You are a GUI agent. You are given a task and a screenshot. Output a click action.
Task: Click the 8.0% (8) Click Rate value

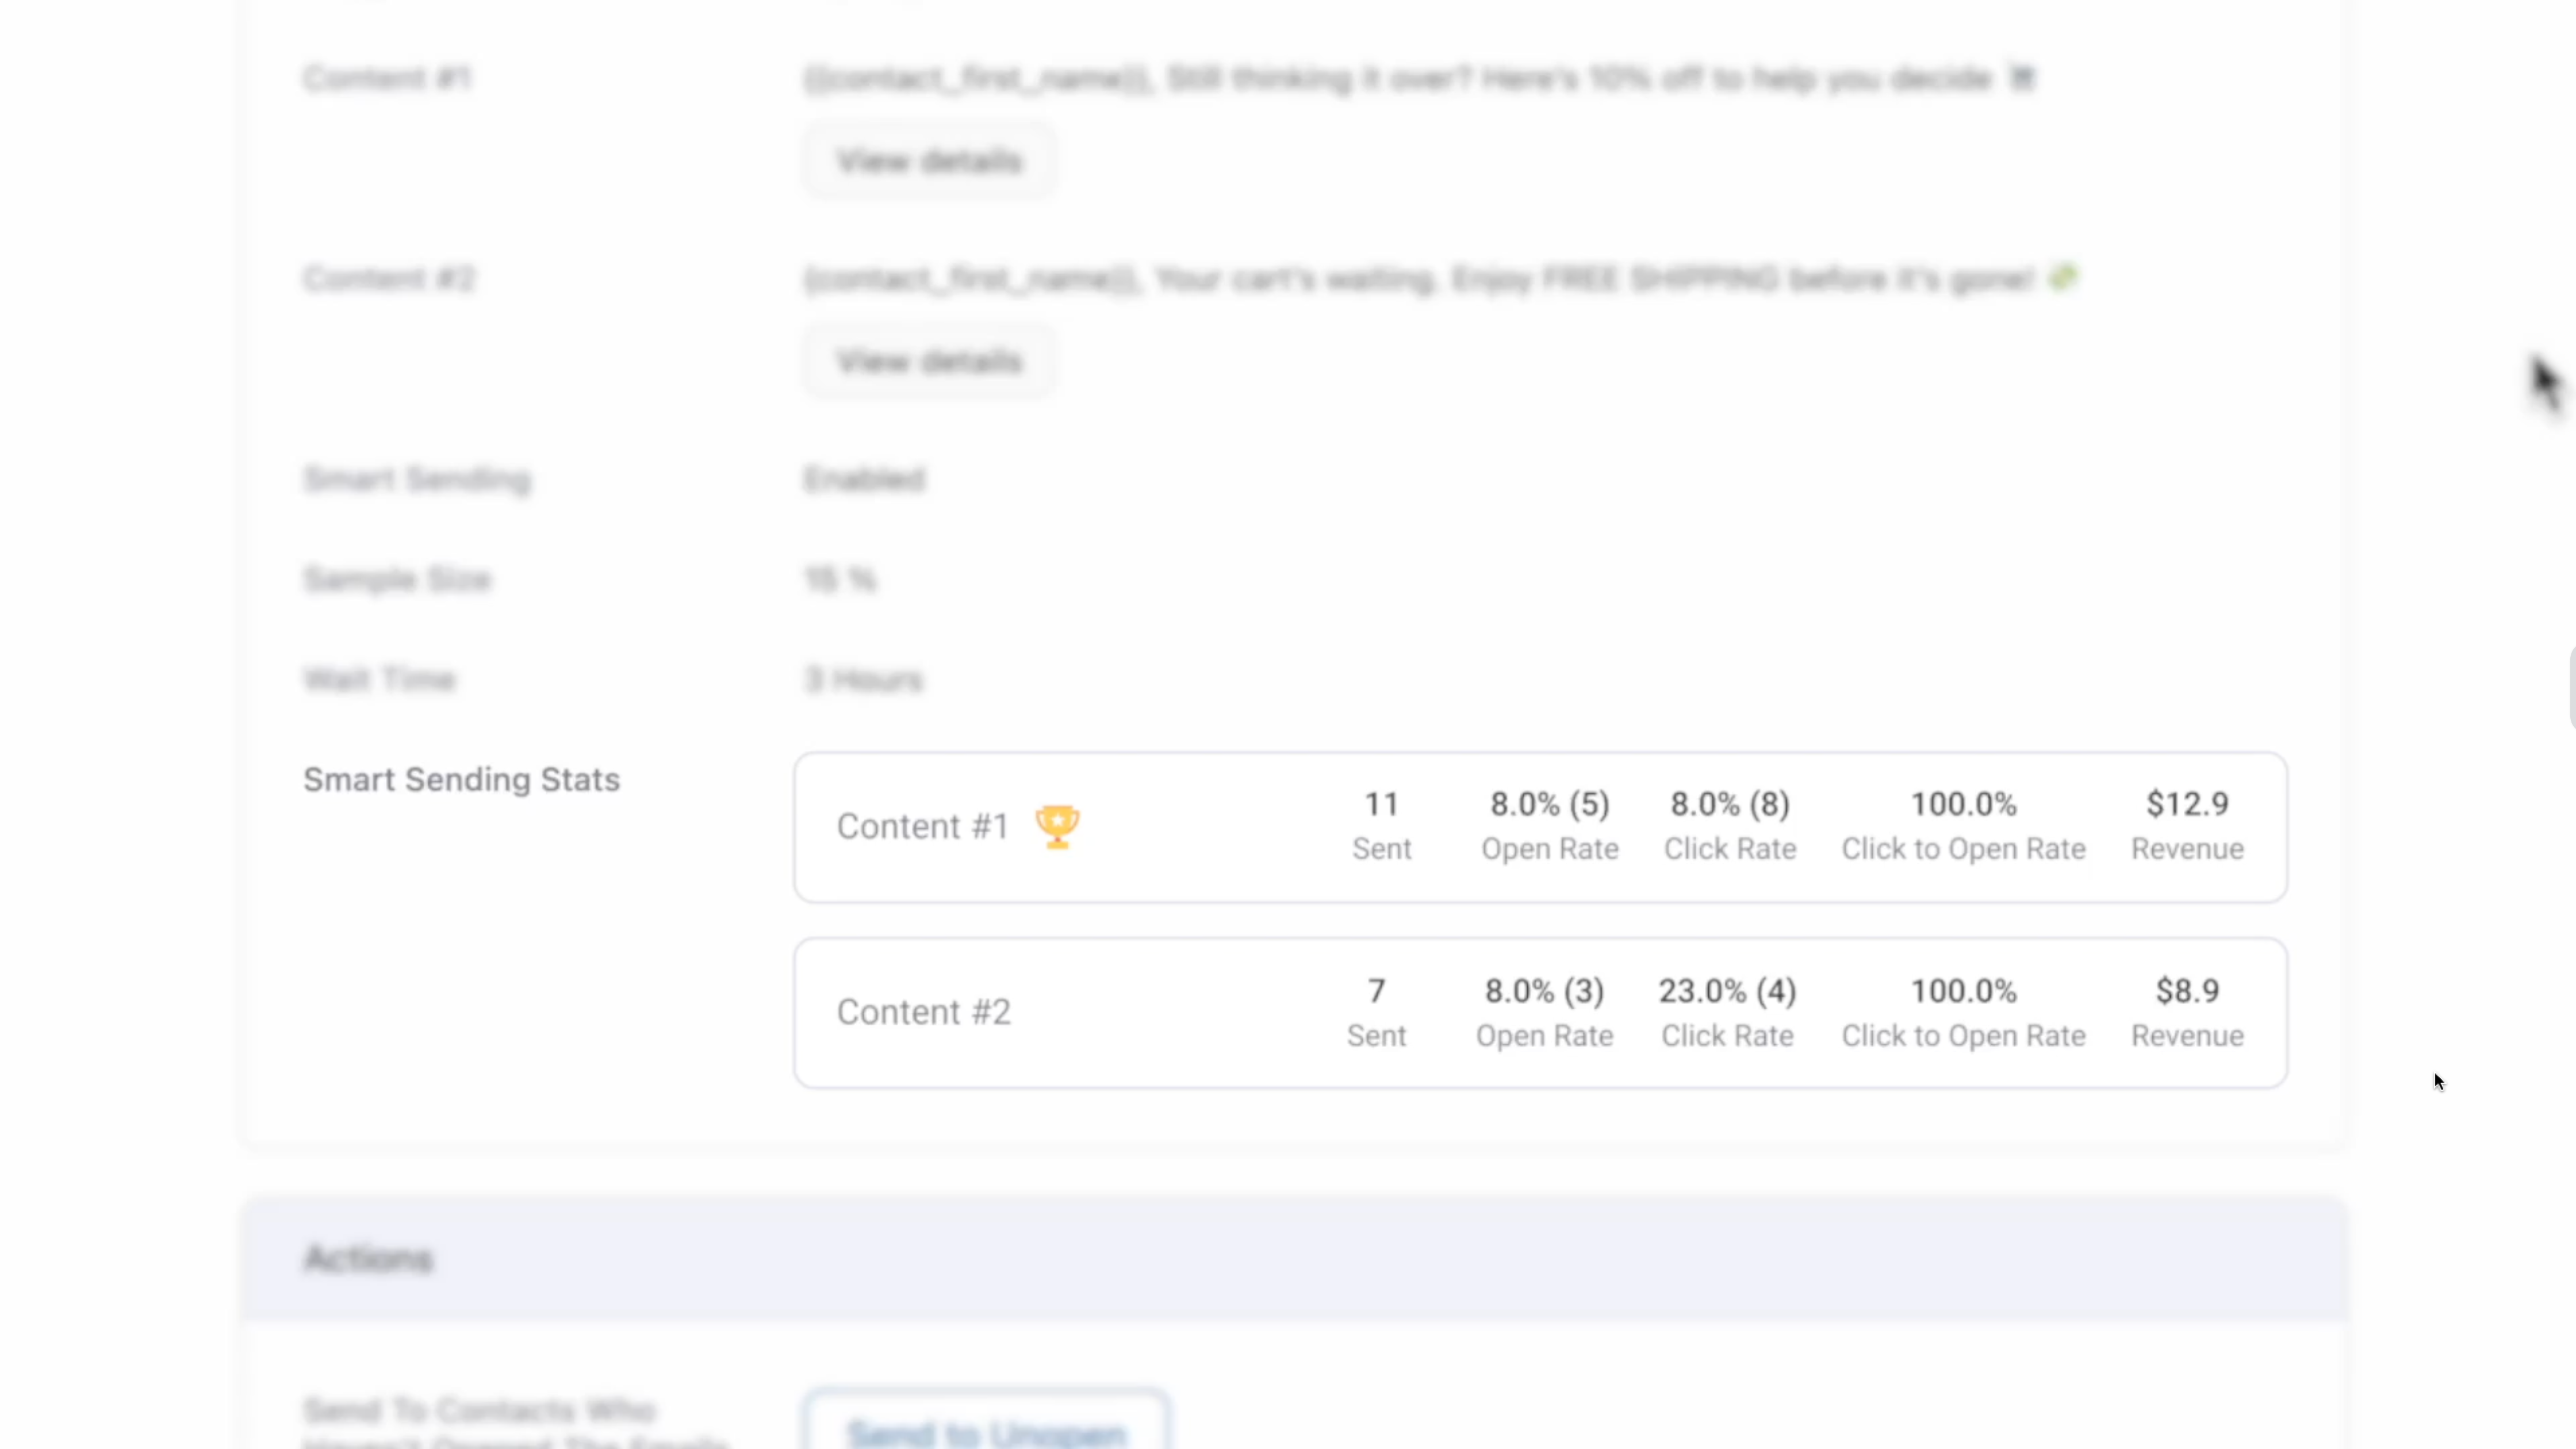pyautogui.click(x=1730, y=804)
